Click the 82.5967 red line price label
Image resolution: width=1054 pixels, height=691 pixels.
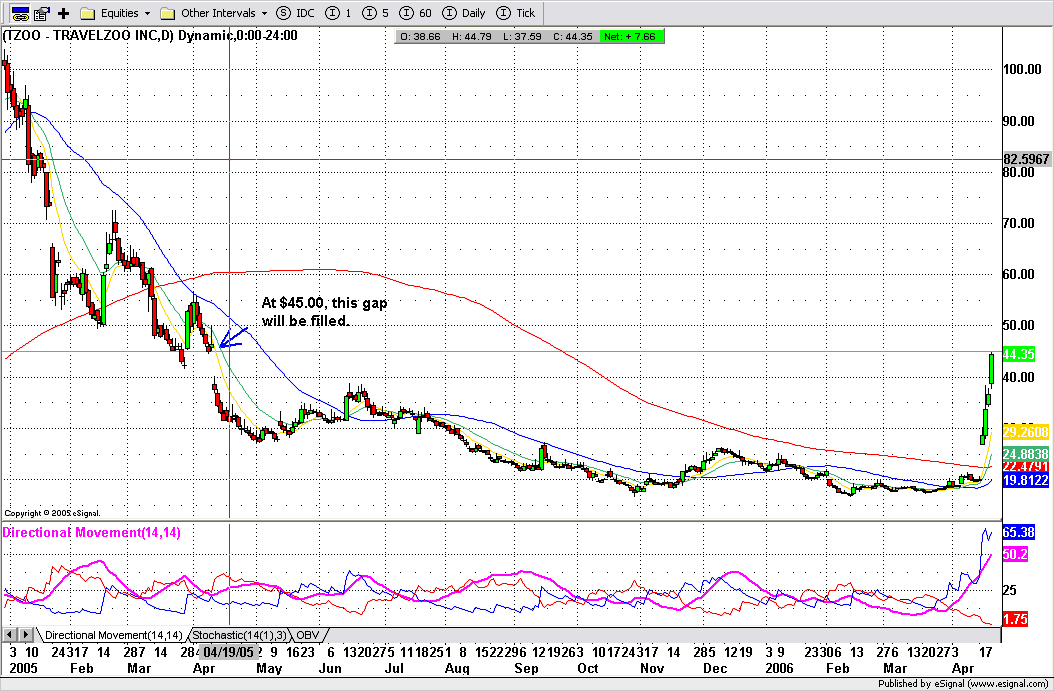coord(1026,159)
